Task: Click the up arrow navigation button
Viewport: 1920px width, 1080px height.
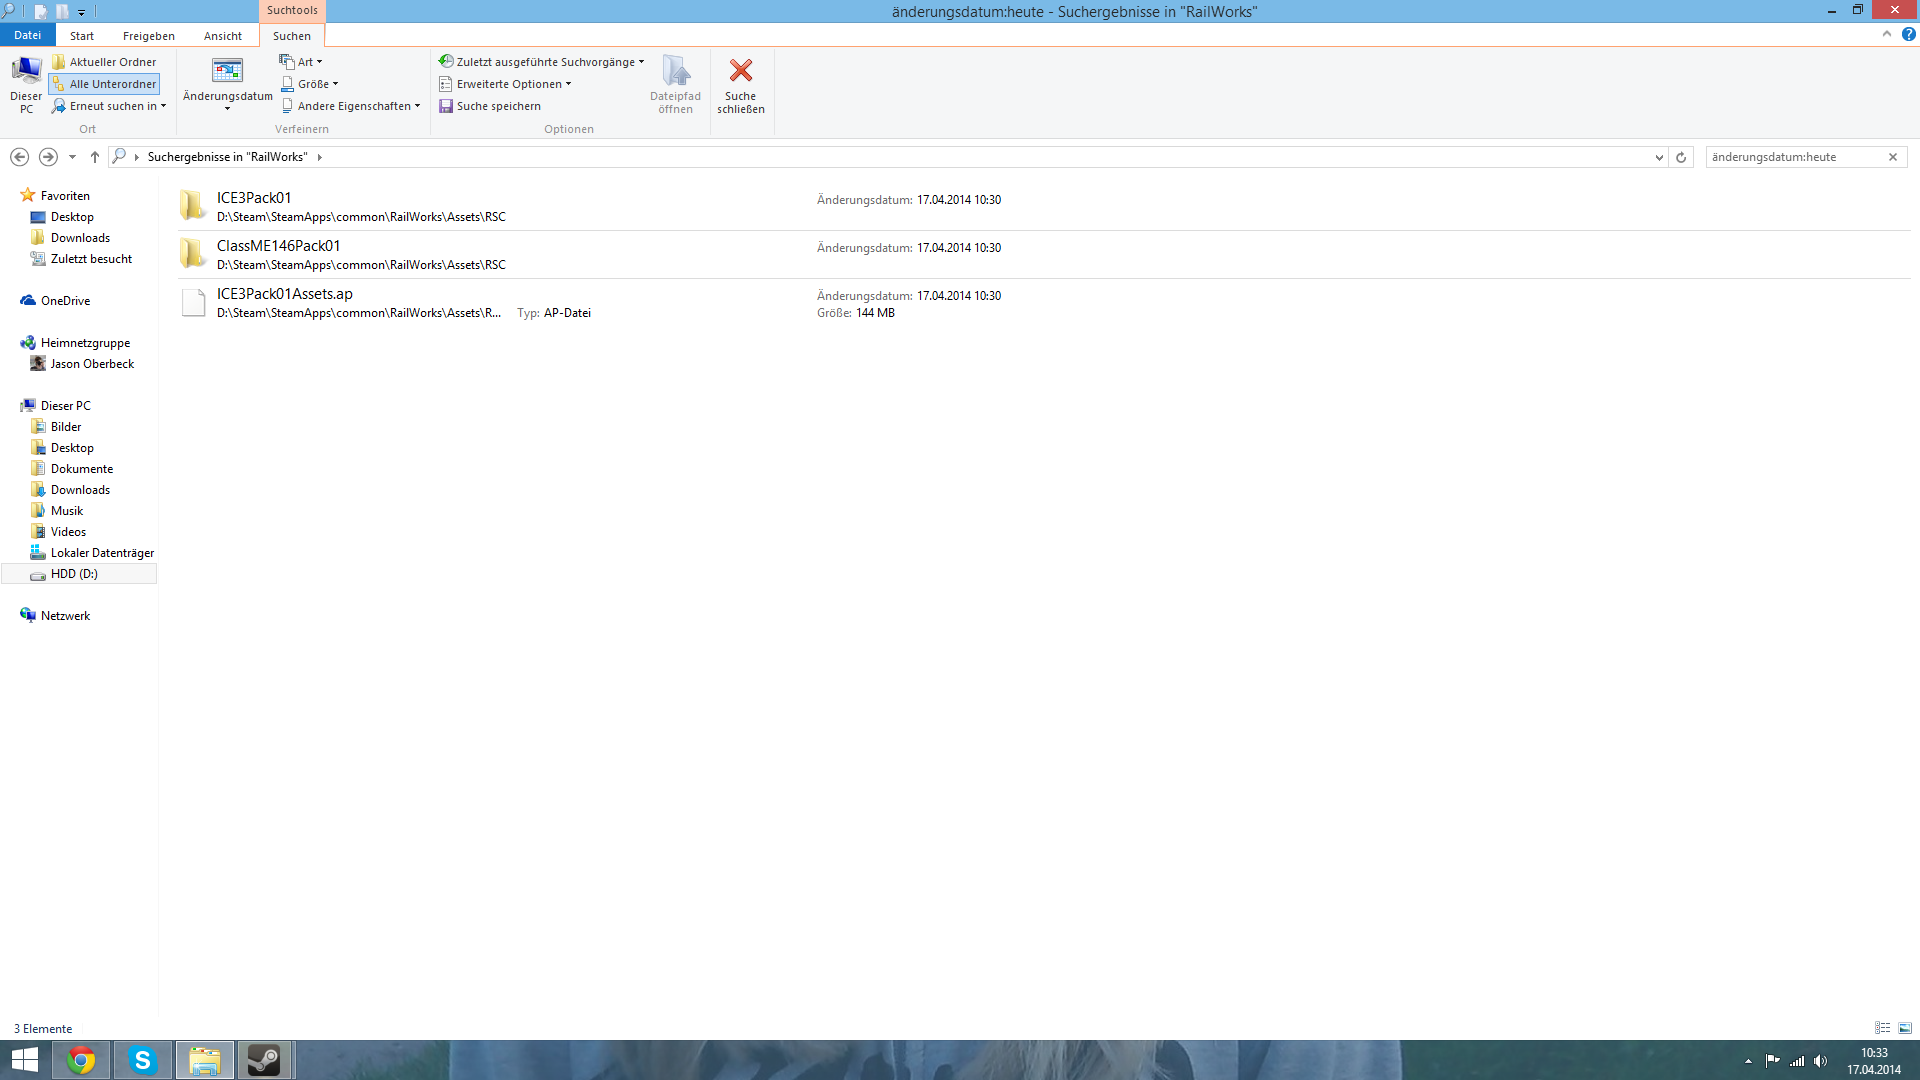Action: (95, 157)
